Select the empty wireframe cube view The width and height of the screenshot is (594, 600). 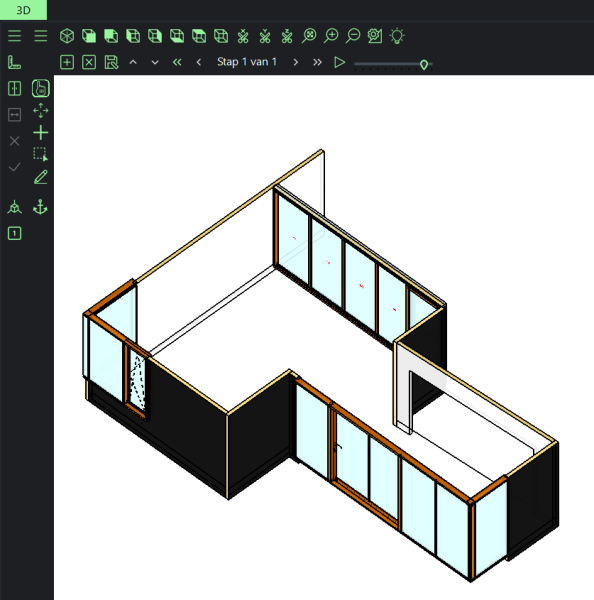pos(221,36)
